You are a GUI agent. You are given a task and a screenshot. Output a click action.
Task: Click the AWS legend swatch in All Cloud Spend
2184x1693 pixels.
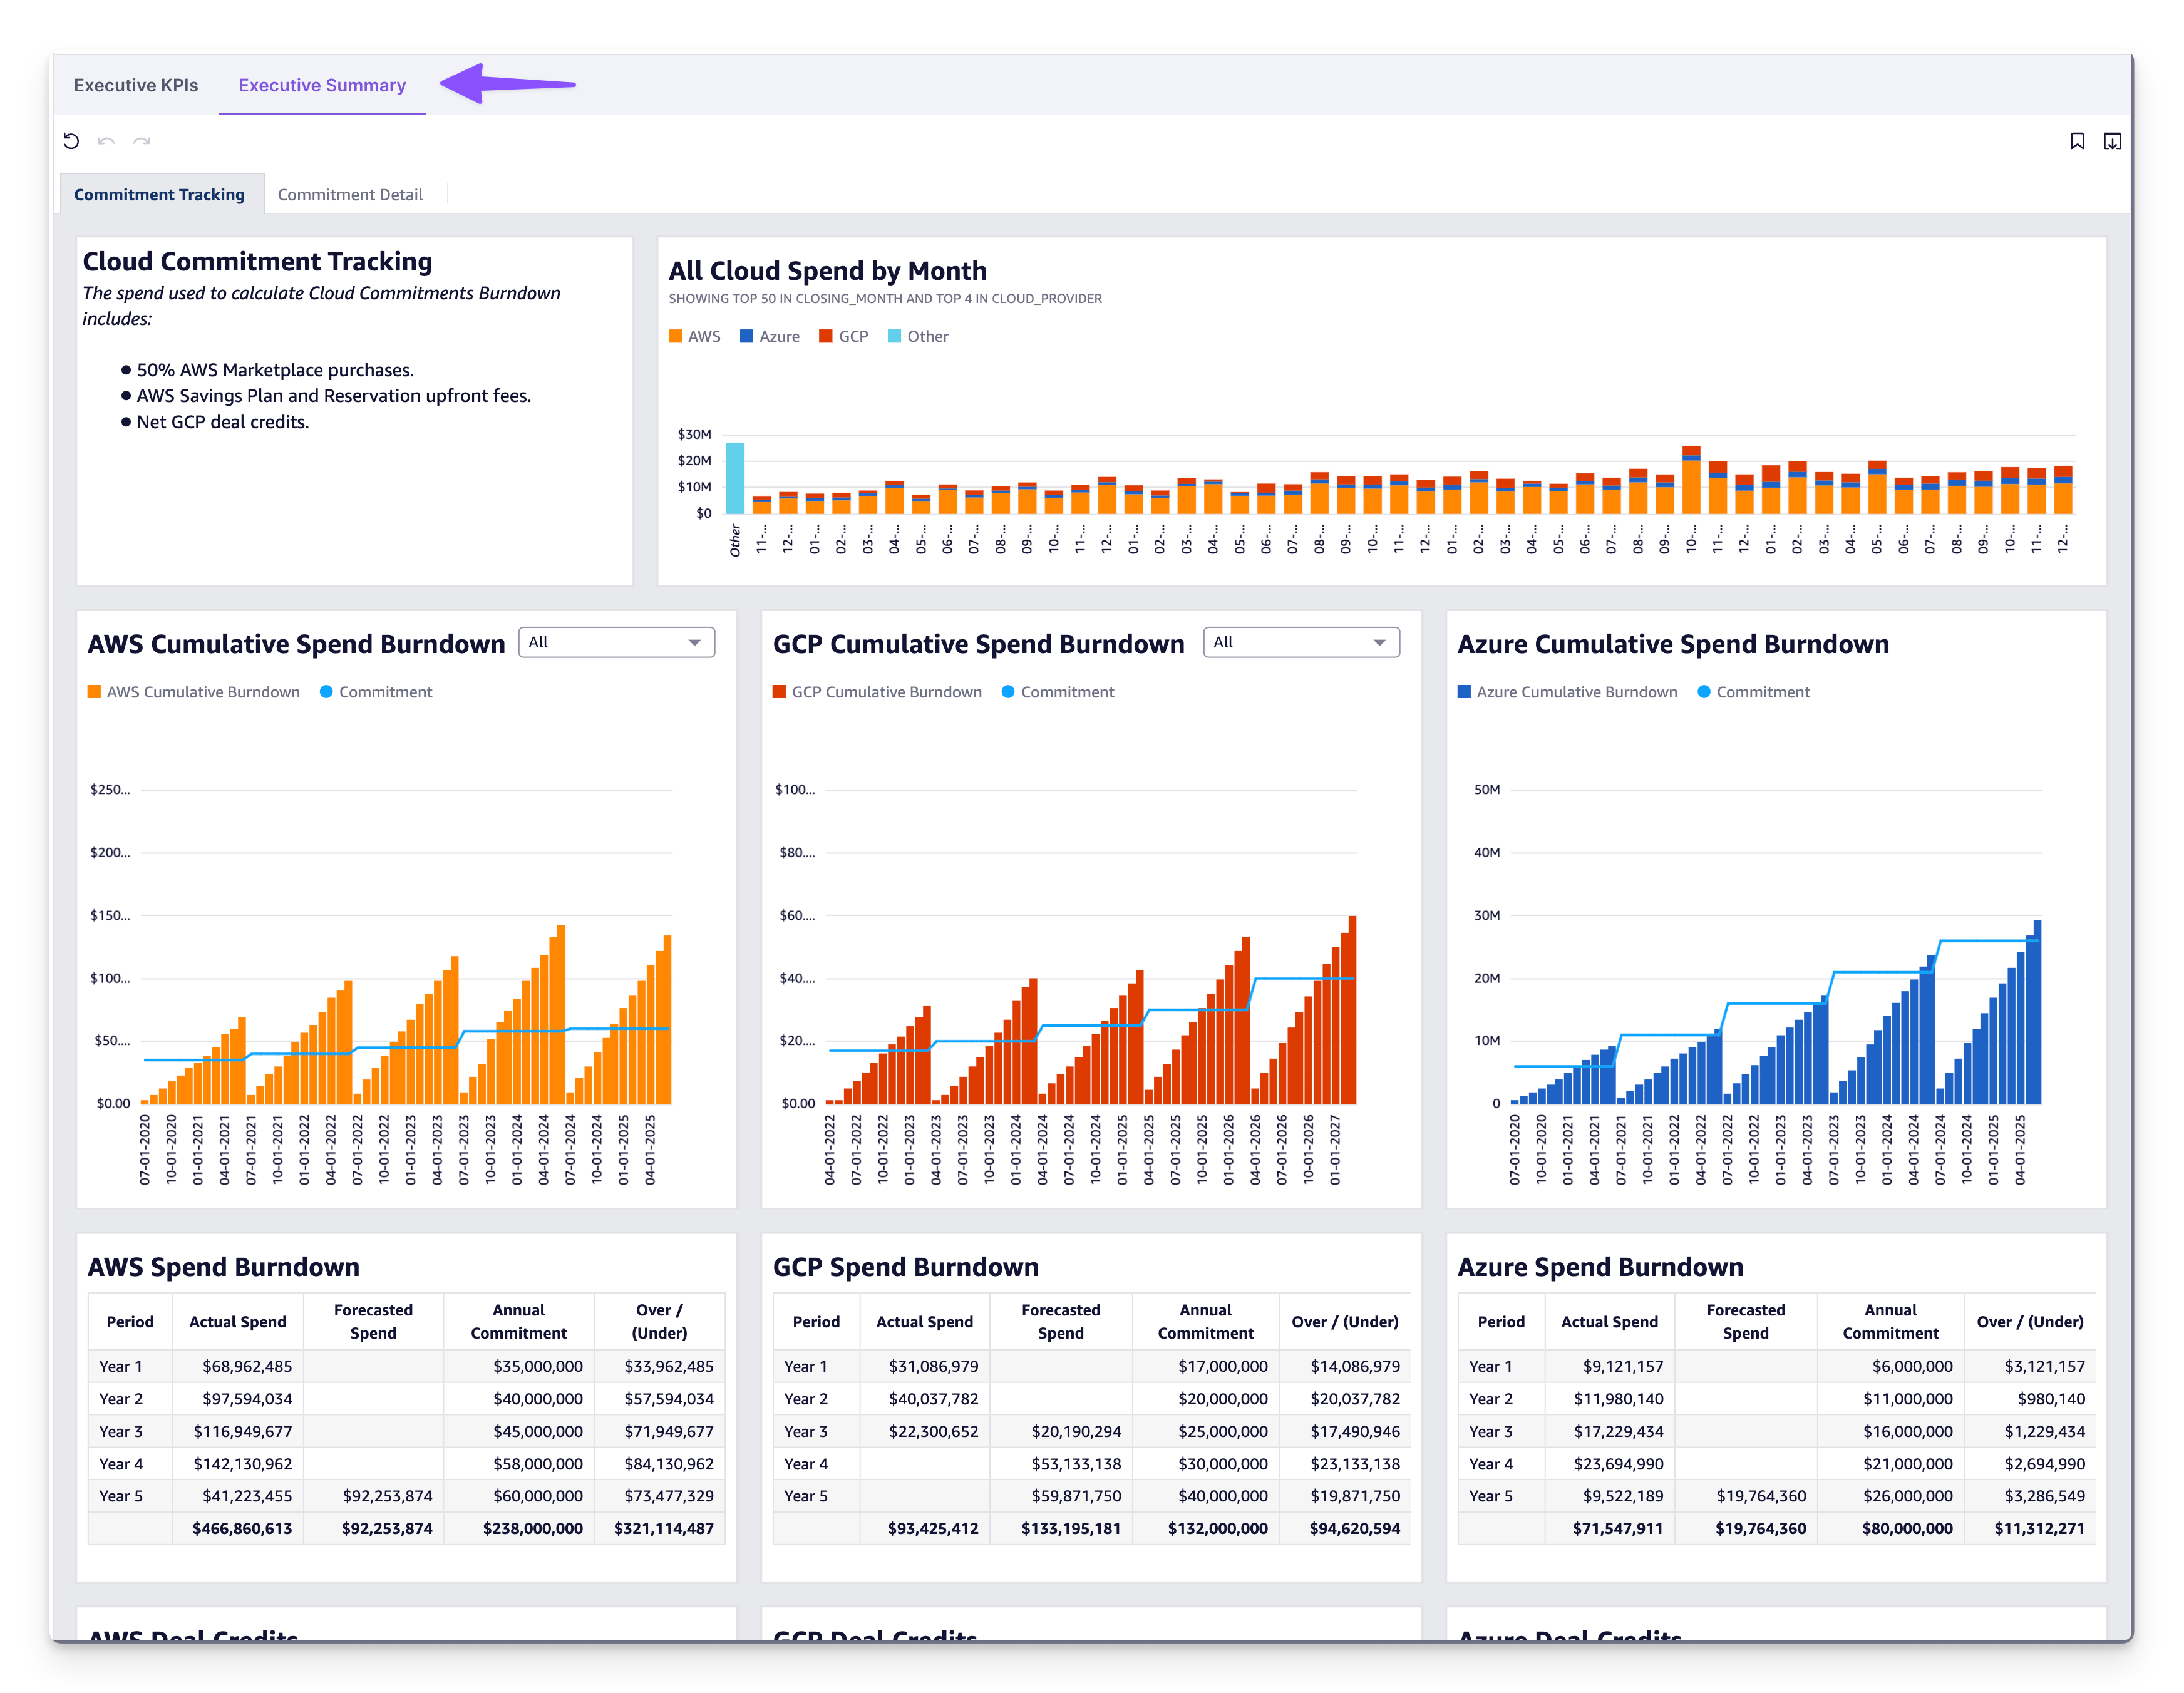676,336
